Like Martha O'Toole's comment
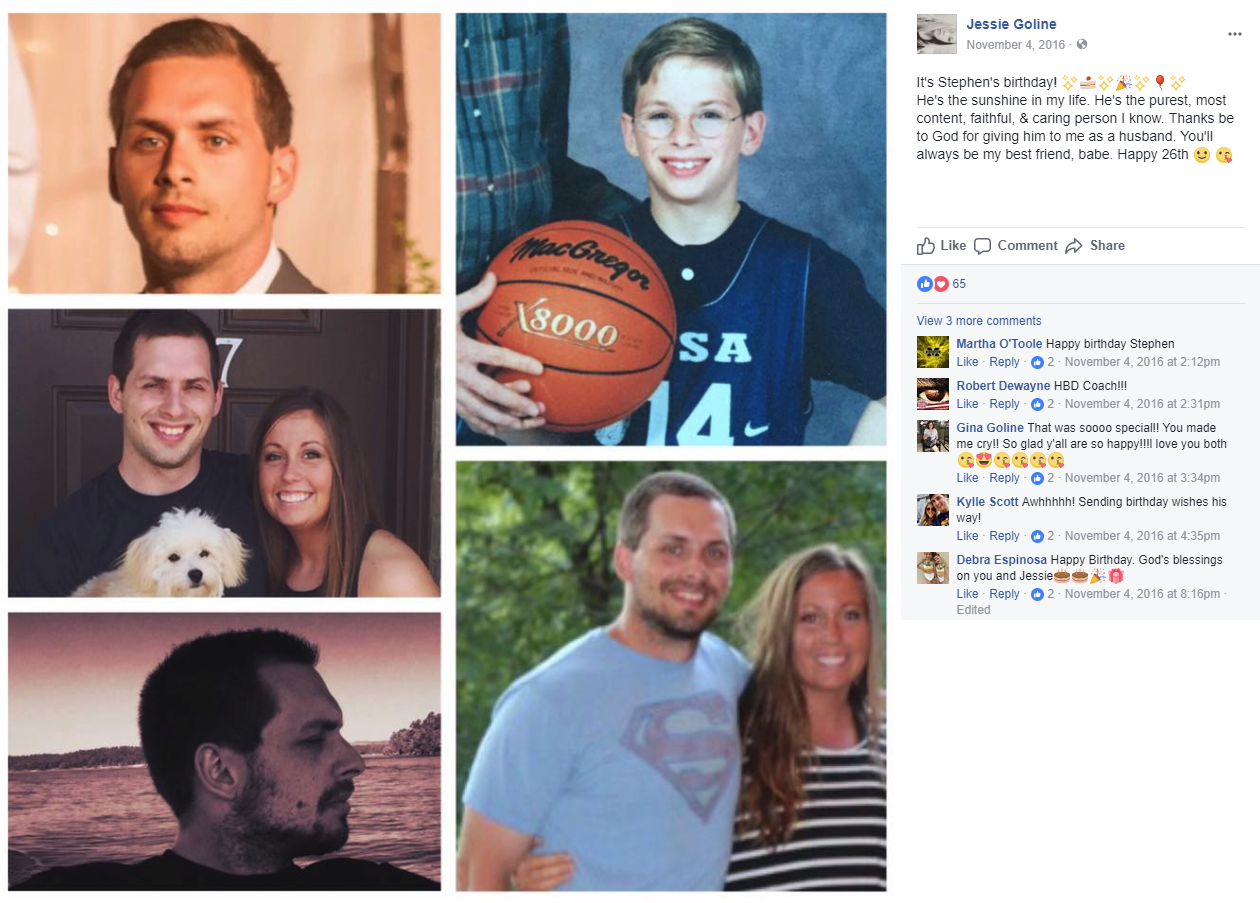This screenshot has height=903, width=1260. click(967, 362)
